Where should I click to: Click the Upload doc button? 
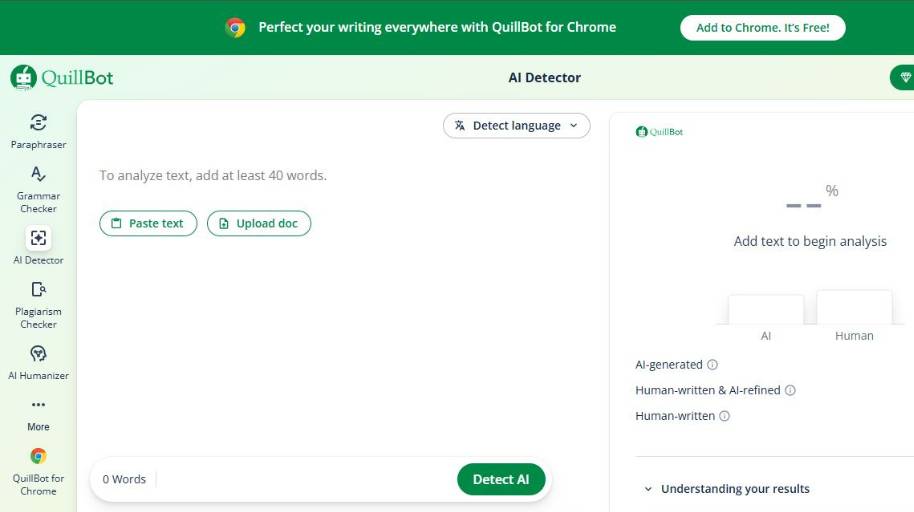pos(259,224)
